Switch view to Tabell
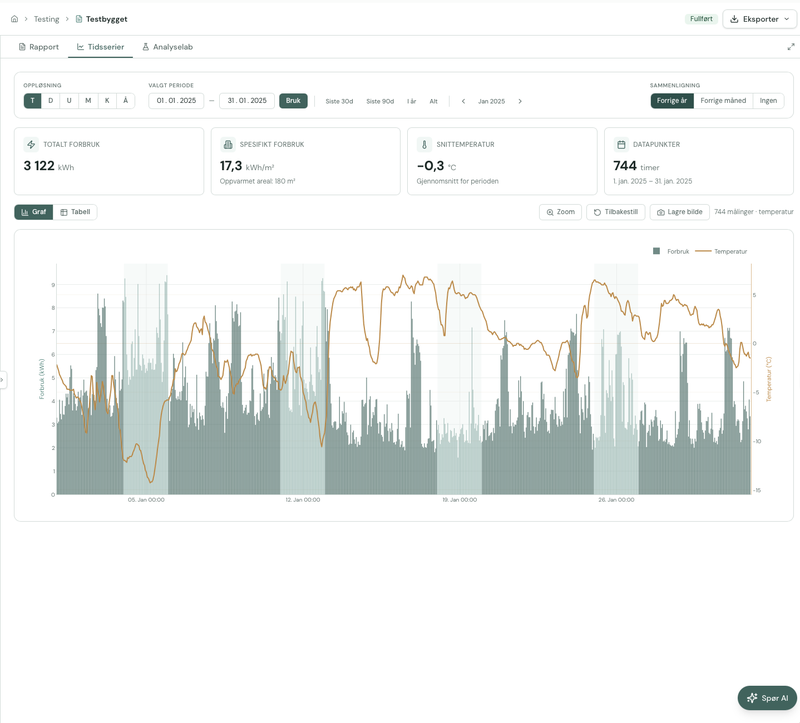The height and width of the screenshot is (723, 800). pyautogui.click(x=75, y=212)
